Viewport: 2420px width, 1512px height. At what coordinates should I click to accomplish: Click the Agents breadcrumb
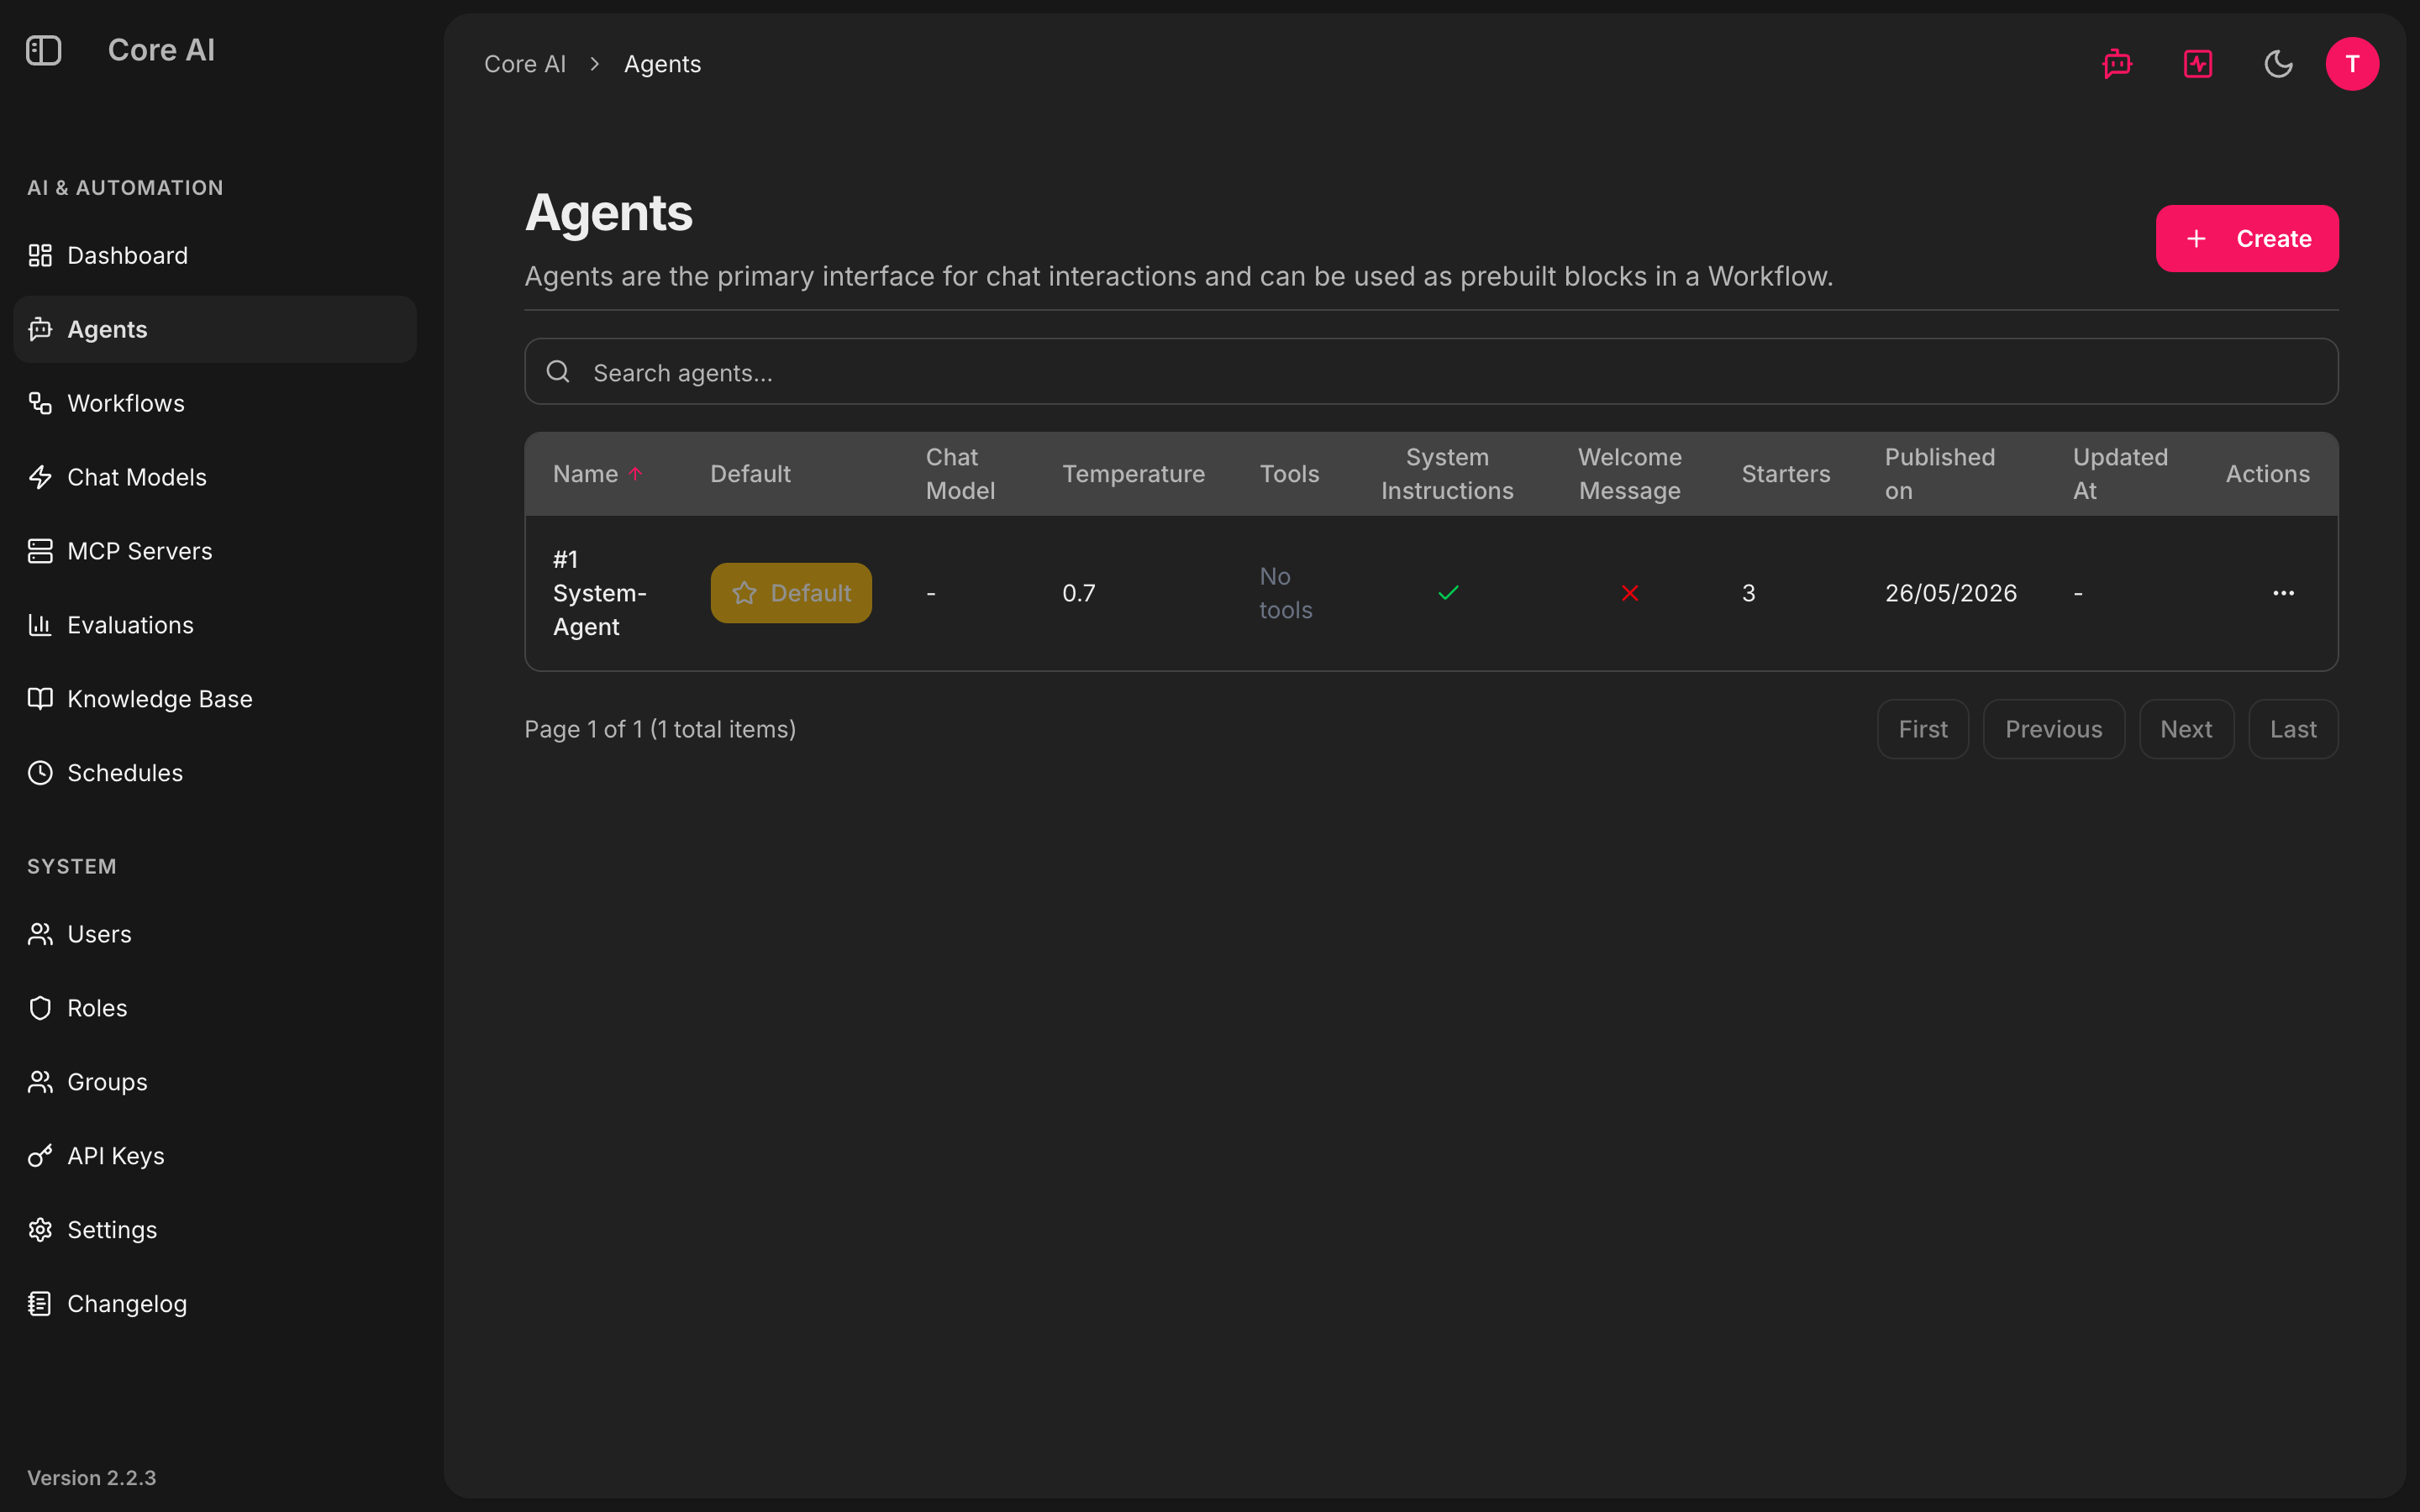[x=662, y=64]
